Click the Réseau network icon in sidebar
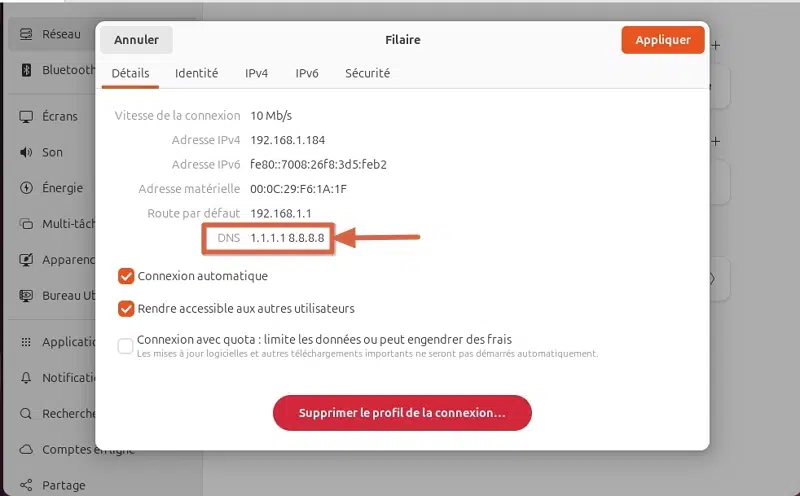 [x=26, y=34]
